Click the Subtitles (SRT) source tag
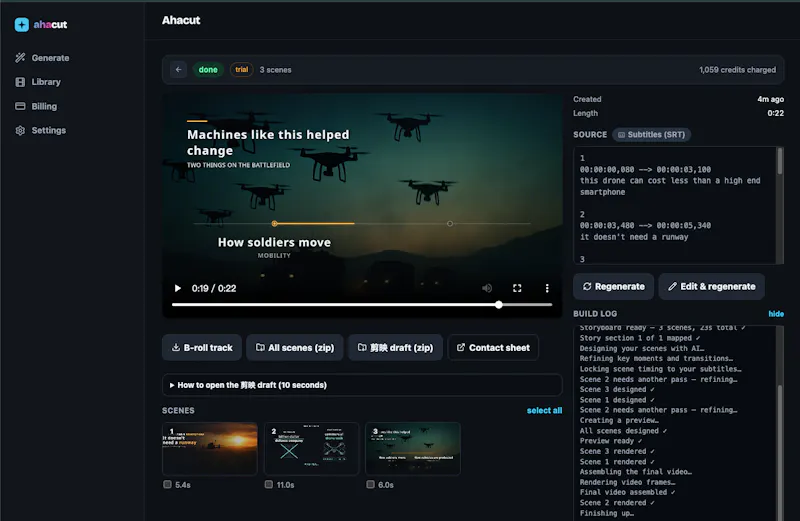 pos(652,135)
